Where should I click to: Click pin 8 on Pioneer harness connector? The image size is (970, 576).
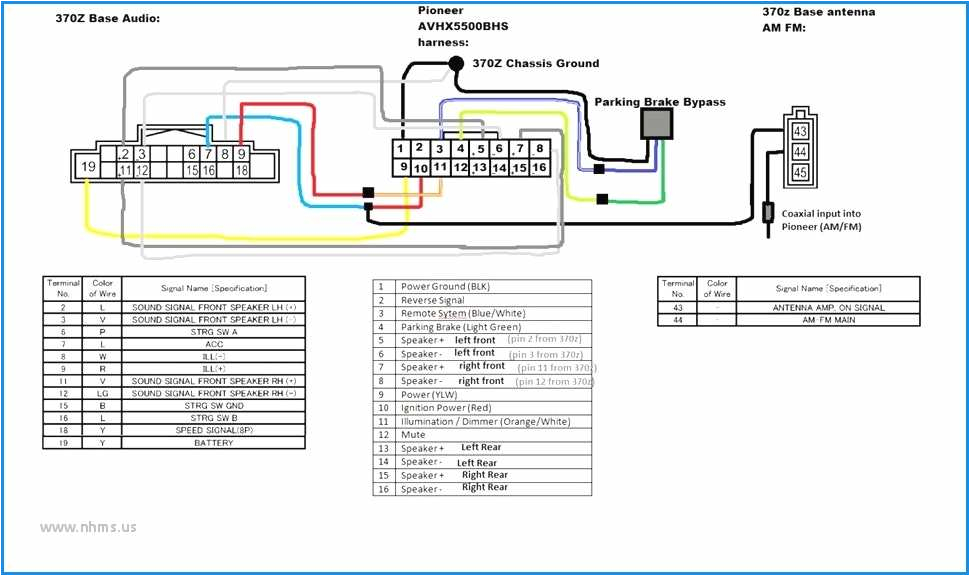tap(539, 149)
